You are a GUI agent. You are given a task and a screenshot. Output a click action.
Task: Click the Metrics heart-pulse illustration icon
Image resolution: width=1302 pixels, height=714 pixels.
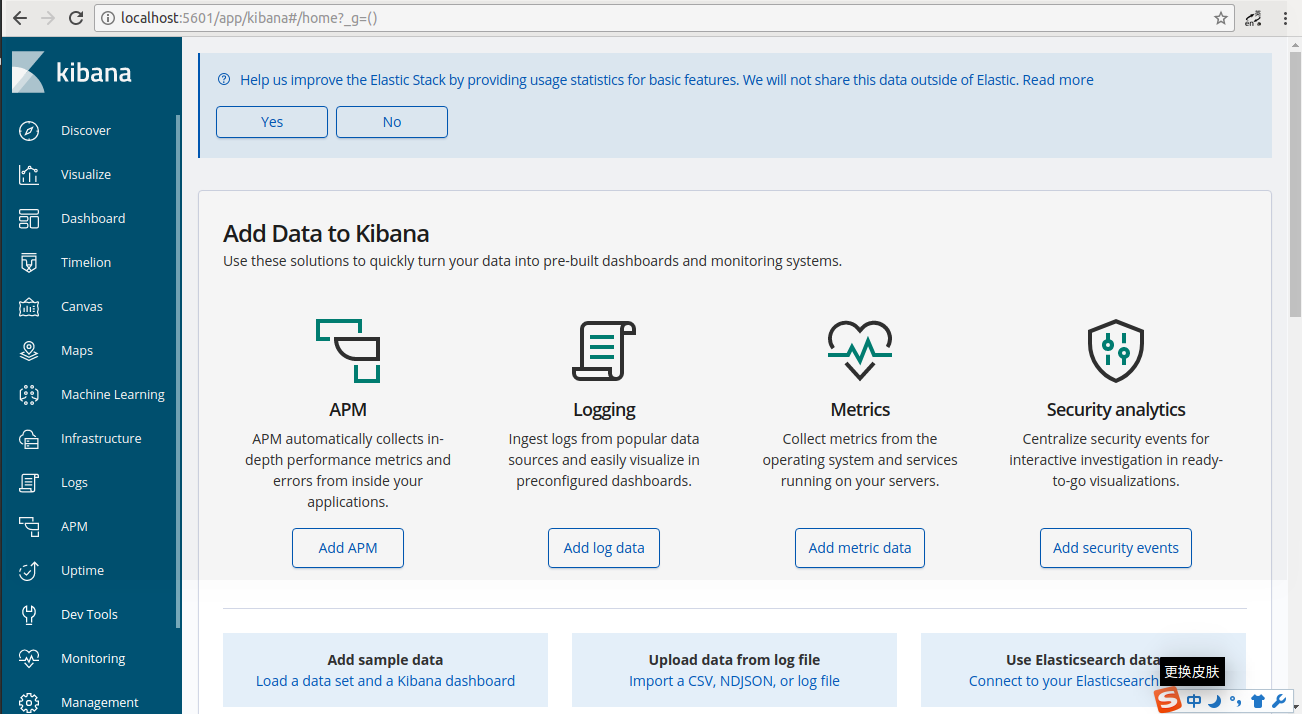coord(860,350)
